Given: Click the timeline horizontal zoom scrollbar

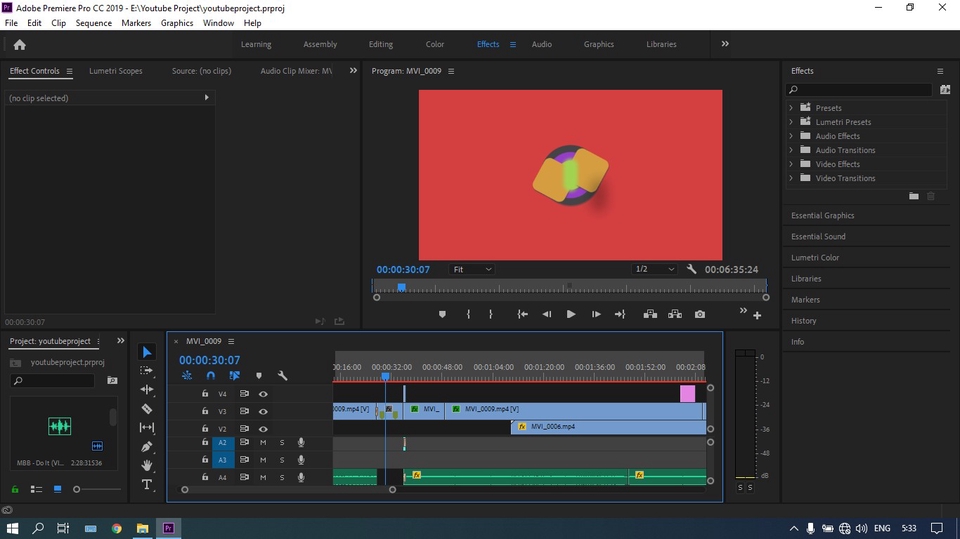Looking at the screenshot, I should click(288, 489).
